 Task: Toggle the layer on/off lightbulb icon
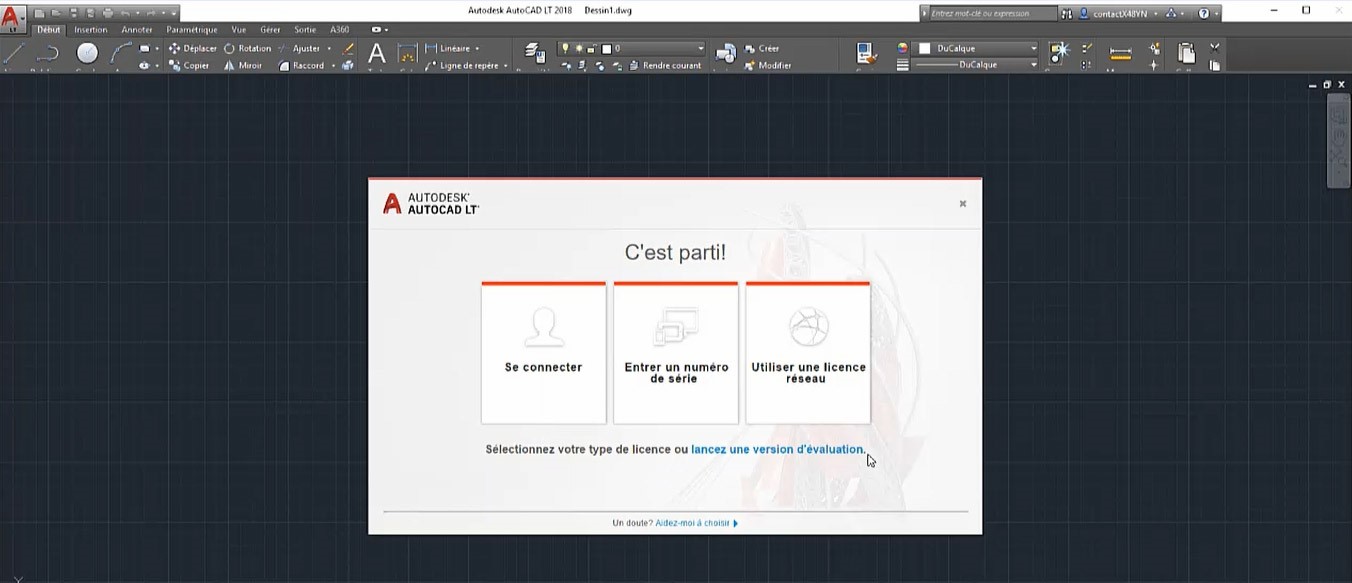565,48
